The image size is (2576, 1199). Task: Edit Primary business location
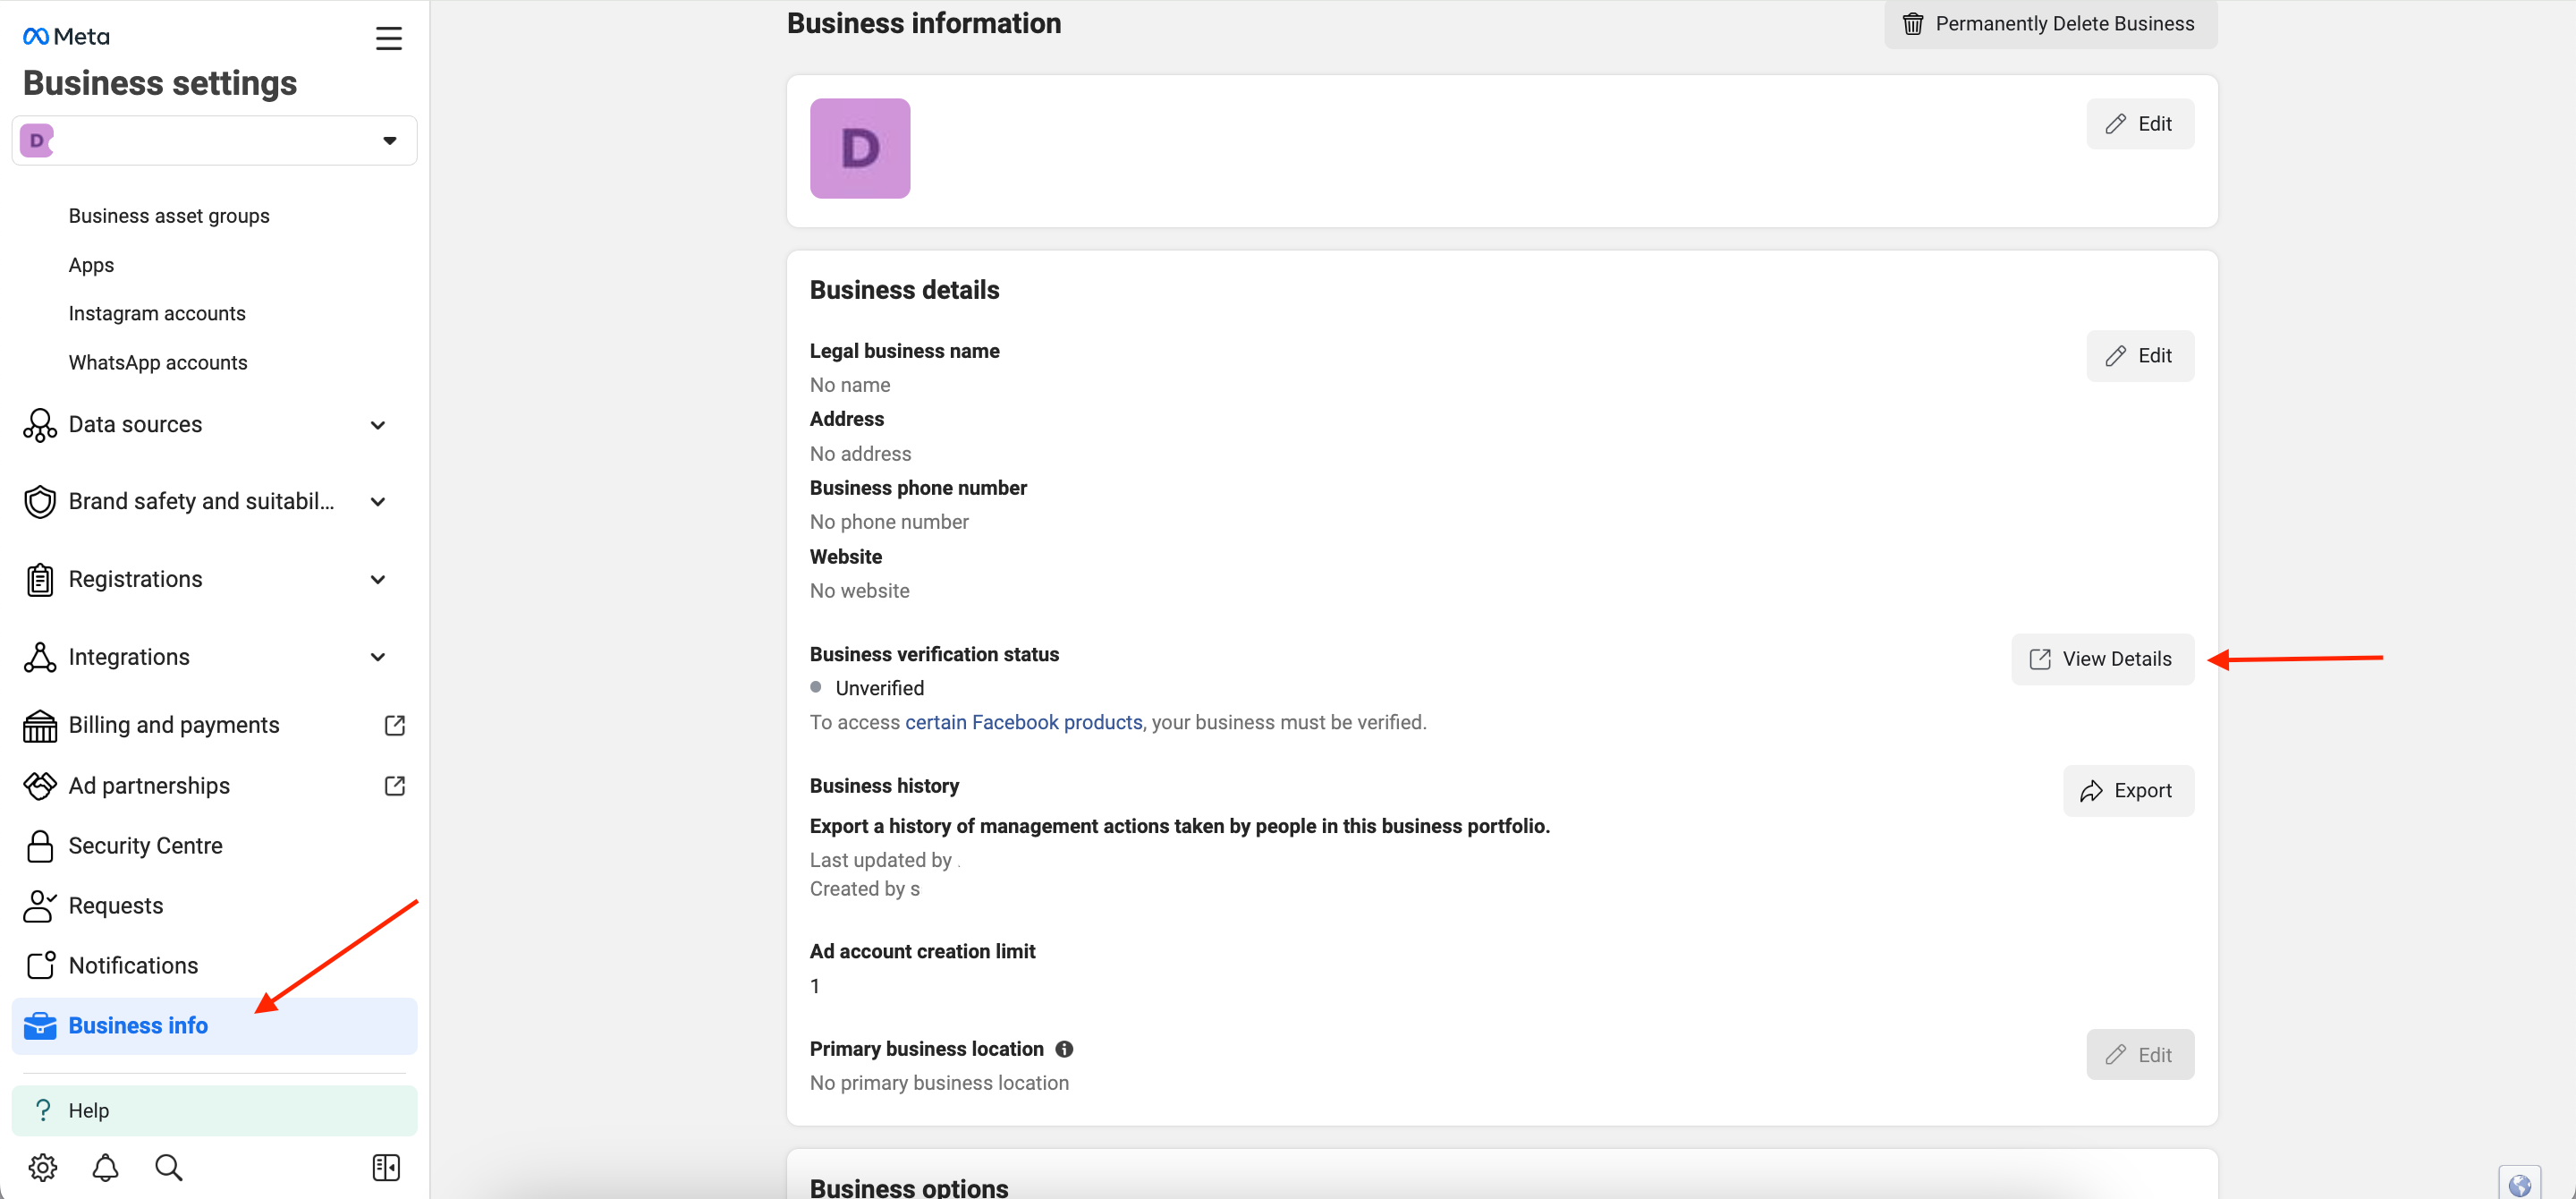pos(2140,1055)
